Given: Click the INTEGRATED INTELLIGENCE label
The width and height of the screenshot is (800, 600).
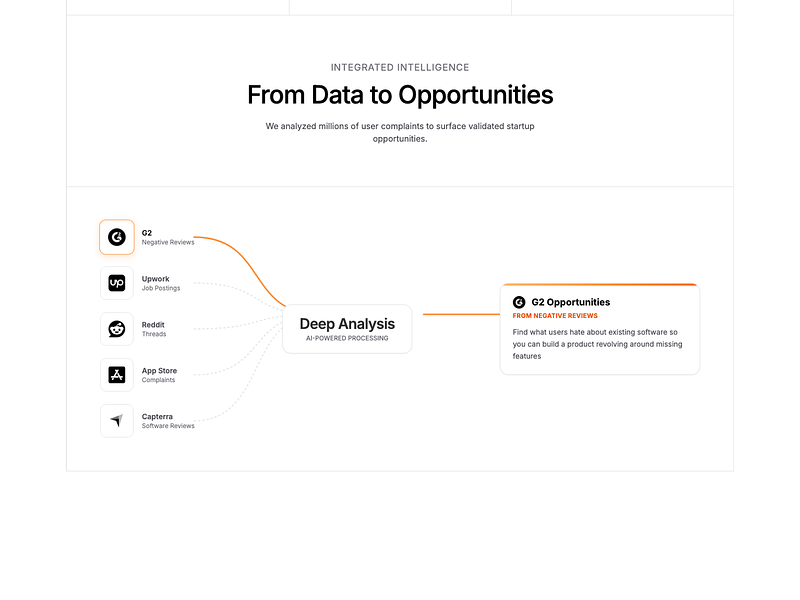Looking at the screenshot, I should (x=400, y=67).
